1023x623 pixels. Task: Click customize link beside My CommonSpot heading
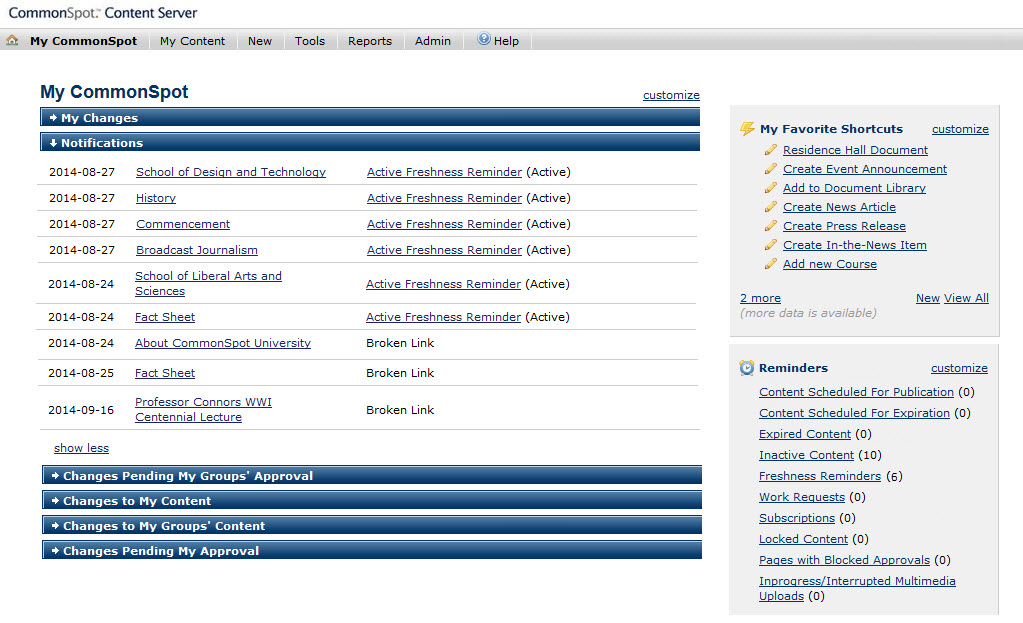click(x=671, y=95)
